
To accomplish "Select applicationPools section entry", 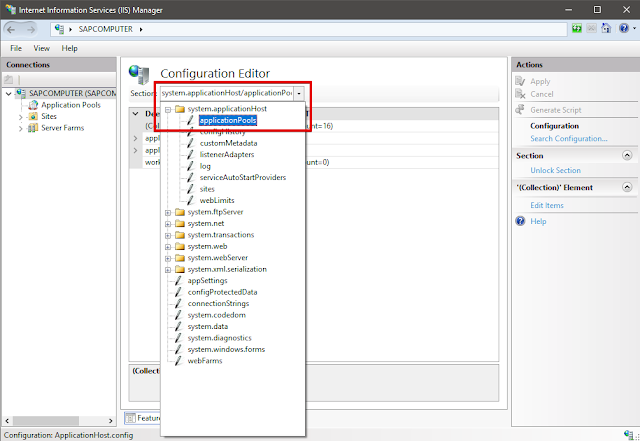I will click(228, 120).
